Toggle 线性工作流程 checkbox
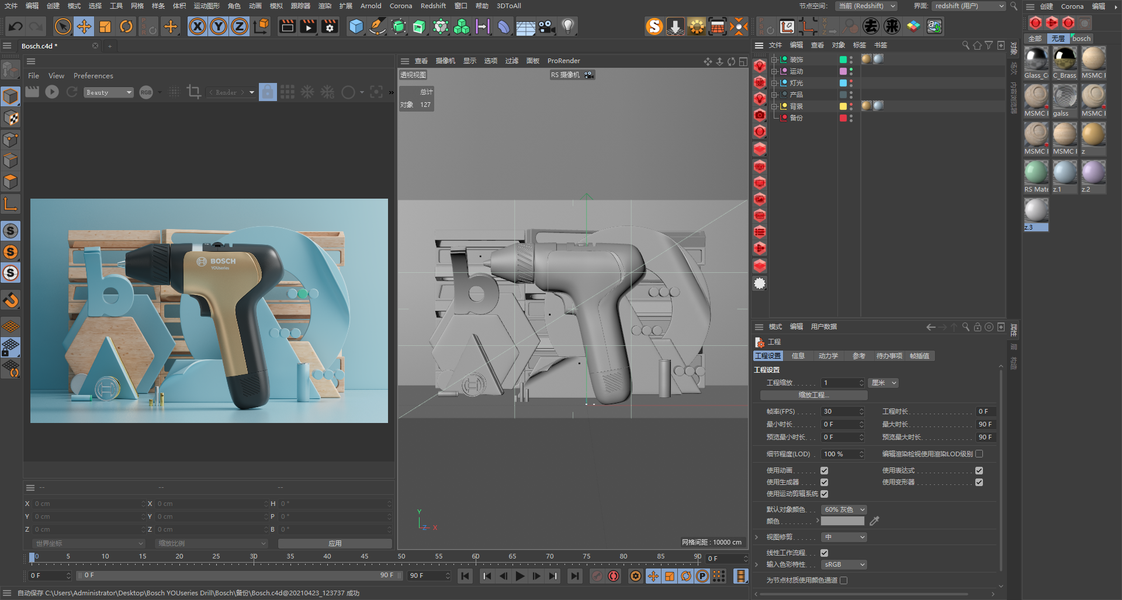Viewport: 1122px width, 600px height. pyautogui.click(x=824, y=553)
